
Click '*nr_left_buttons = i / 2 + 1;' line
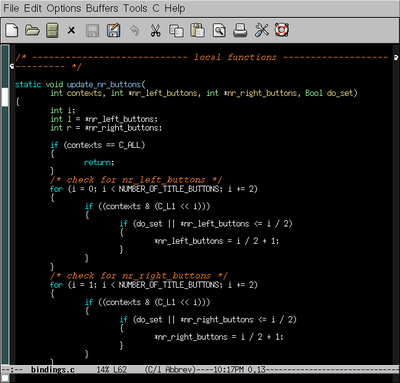pyautogui.click(x=217, y=241)
